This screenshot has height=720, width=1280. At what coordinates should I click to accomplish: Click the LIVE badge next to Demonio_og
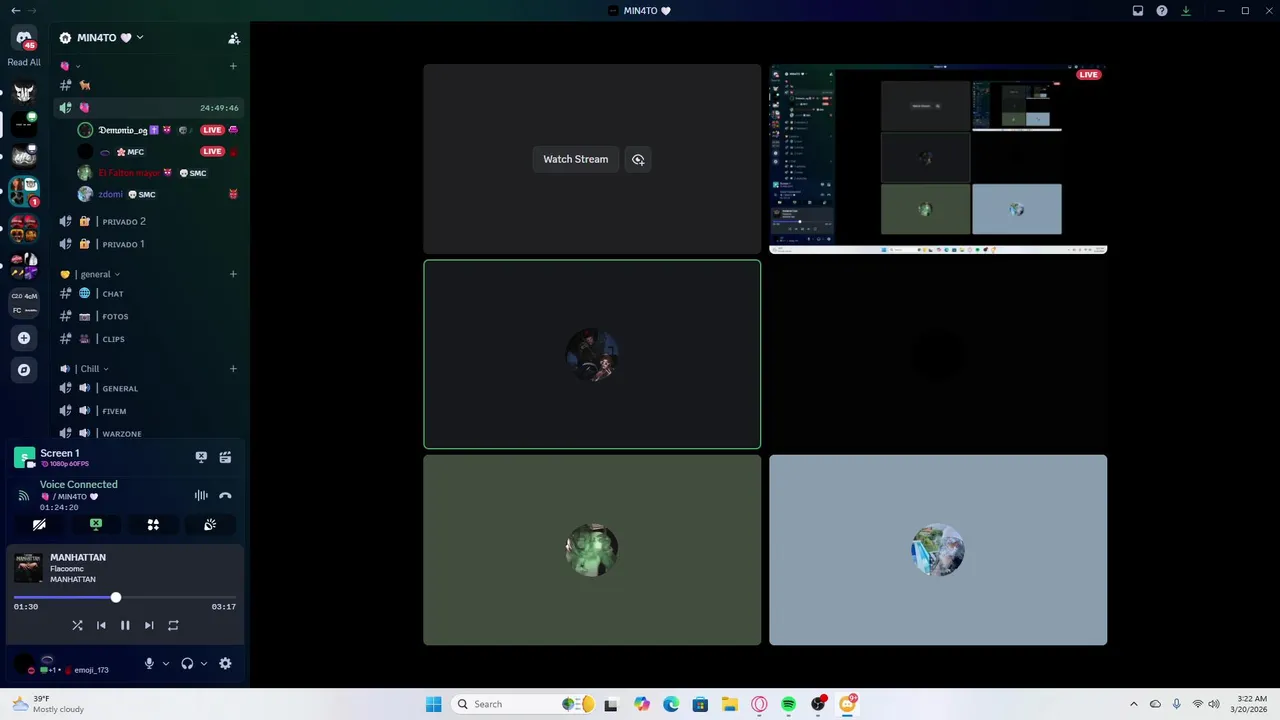(212, 130)
